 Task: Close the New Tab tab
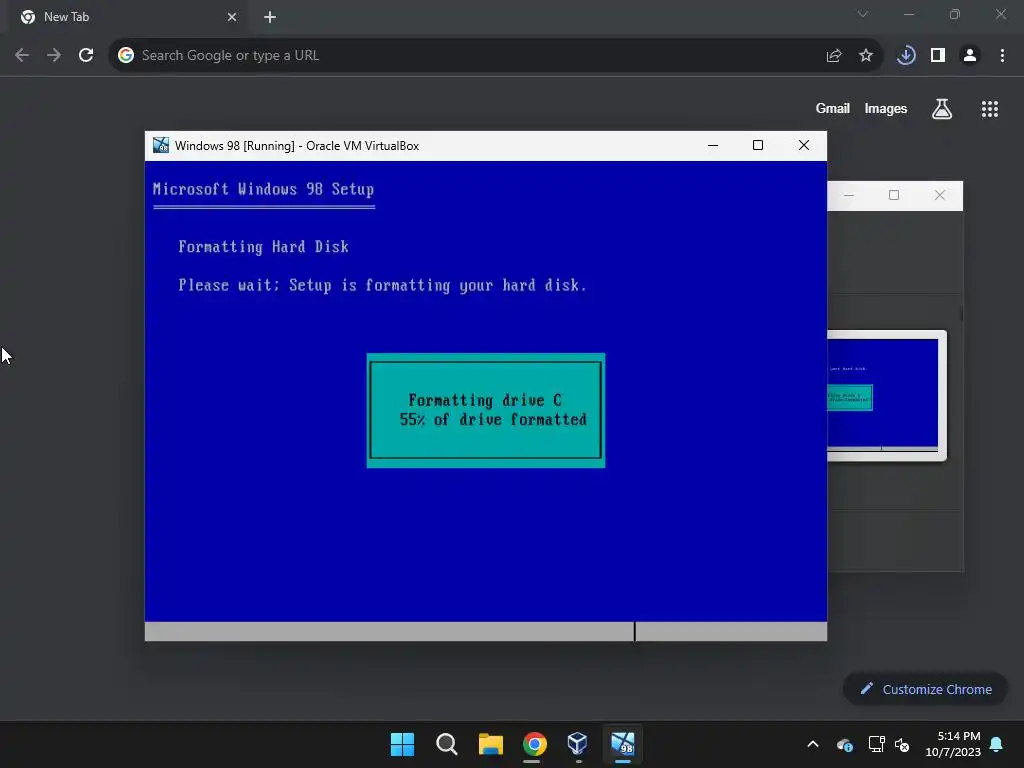point(232,17)
